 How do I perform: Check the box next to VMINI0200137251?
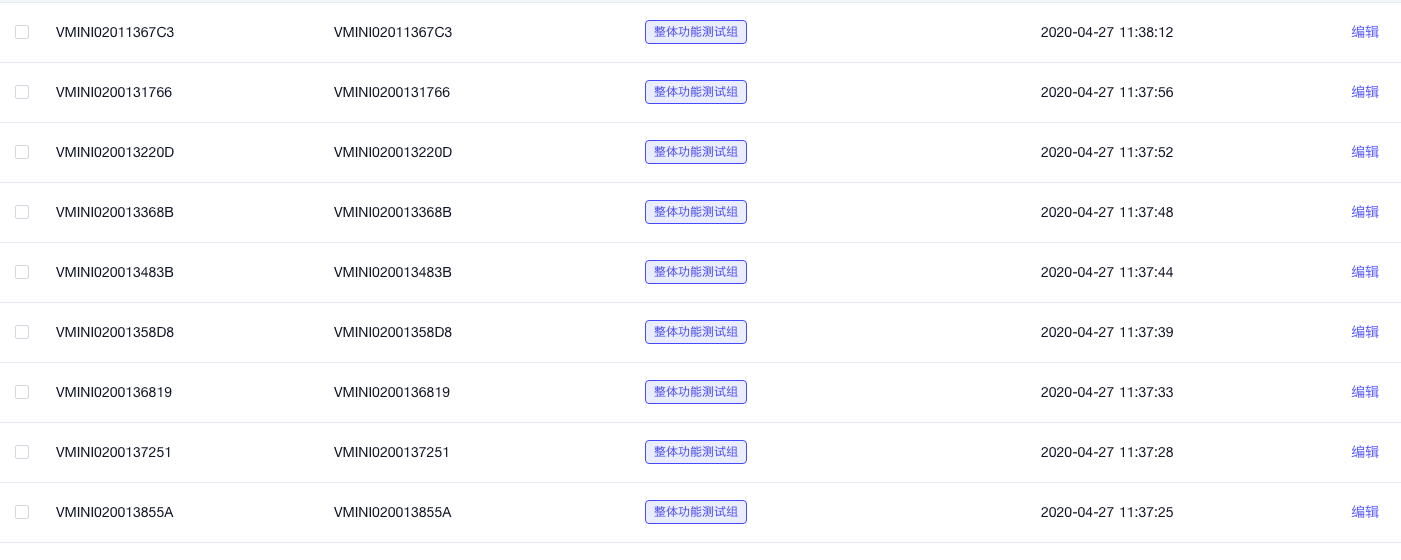22,452
